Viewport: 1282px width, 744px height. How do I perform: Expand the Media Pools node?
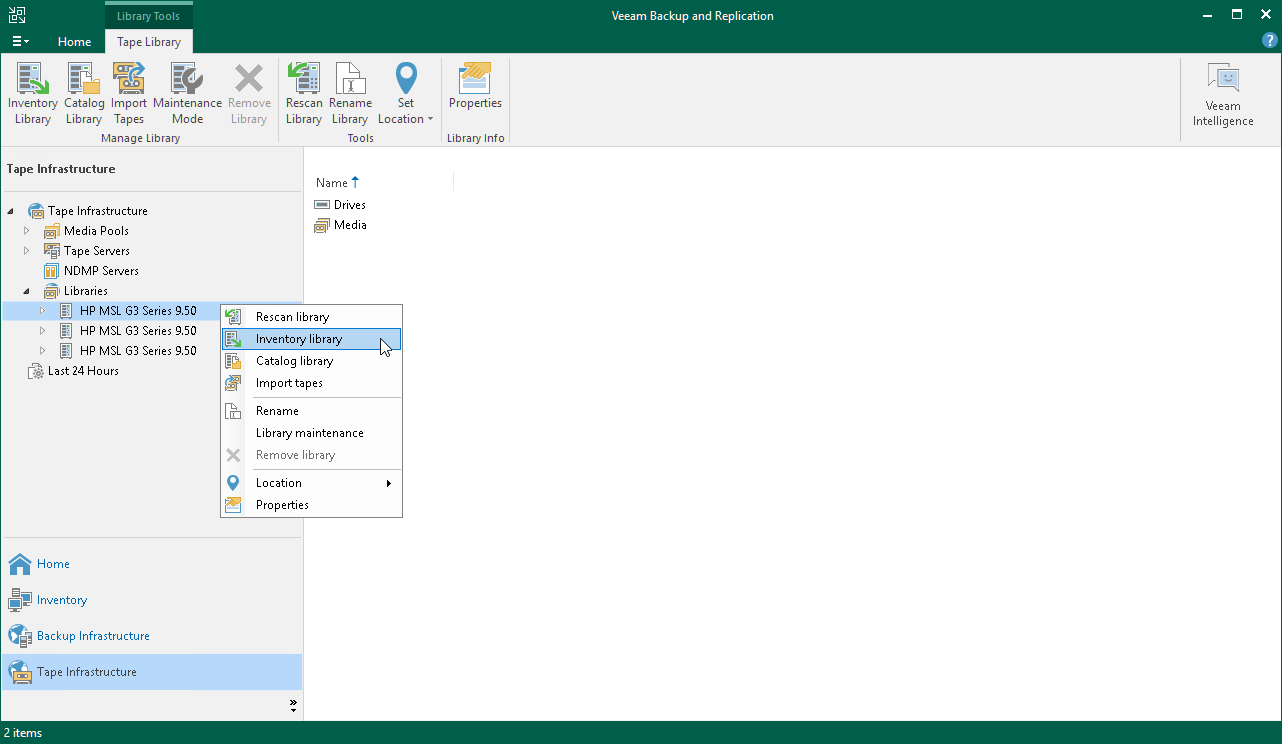tap(27, 231)
